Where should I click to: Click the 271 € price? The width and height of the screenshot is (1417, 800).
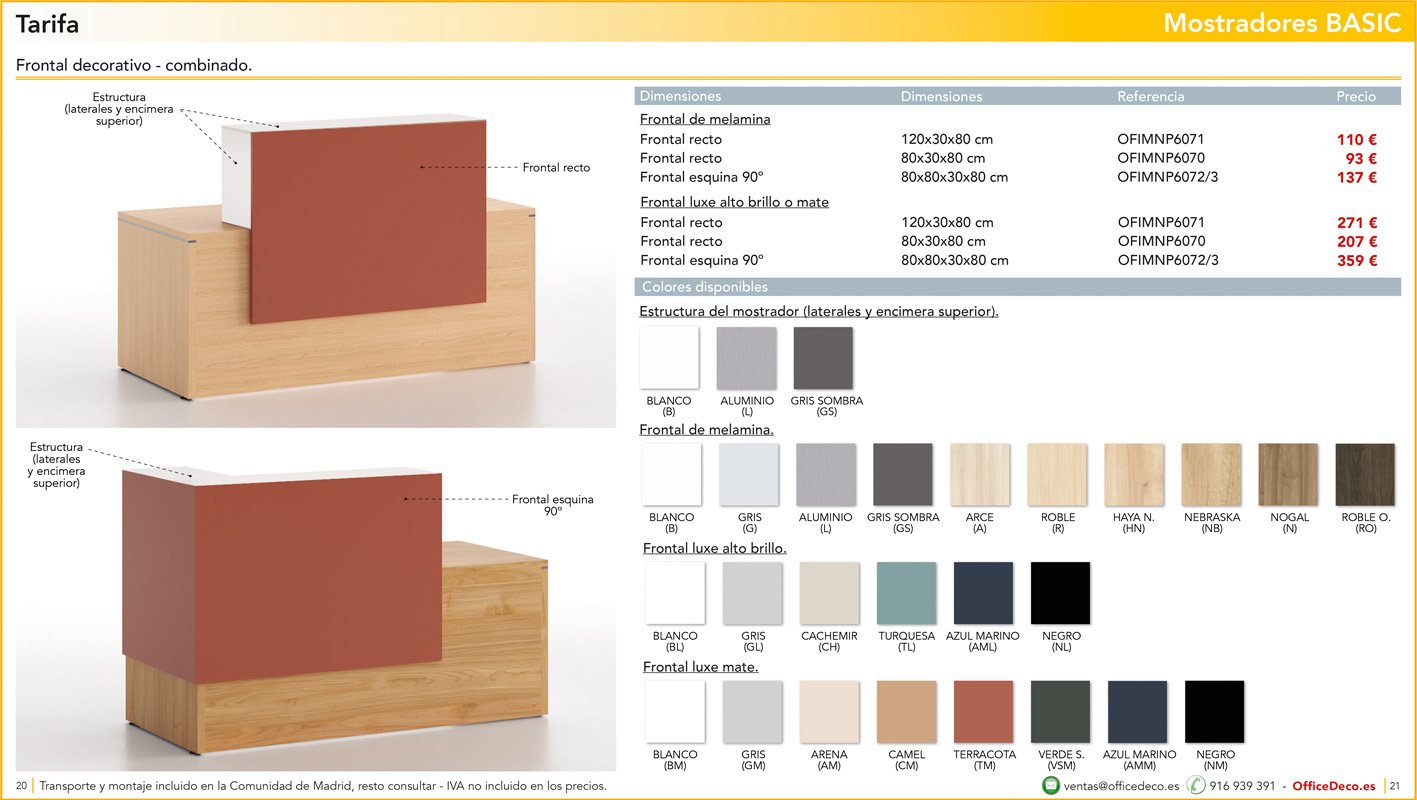[x=1357, y=223]
